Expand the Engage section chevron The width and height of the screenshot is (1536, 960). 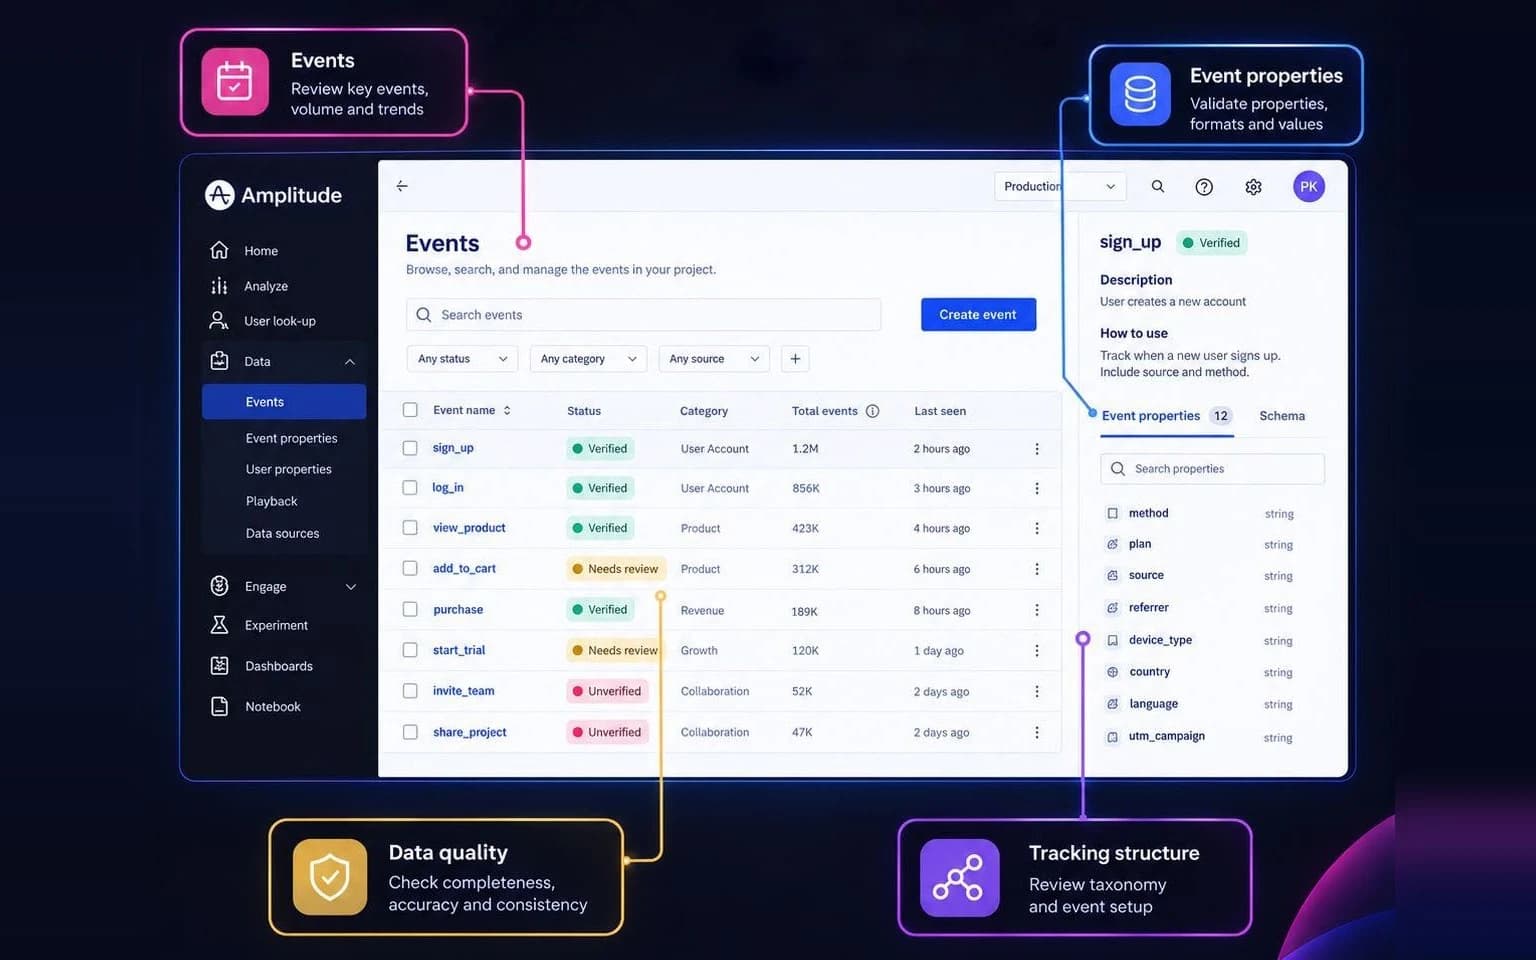pyautogui.click(x=351, y=587)
